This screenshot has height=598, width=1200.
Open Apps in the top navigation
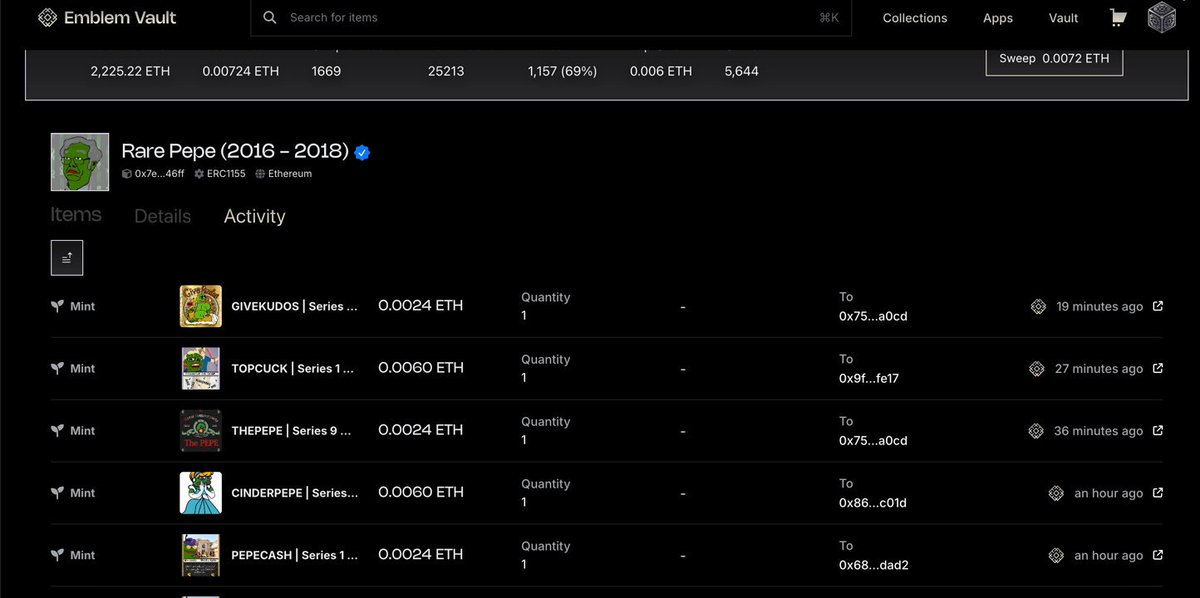[x=998, y=18]
